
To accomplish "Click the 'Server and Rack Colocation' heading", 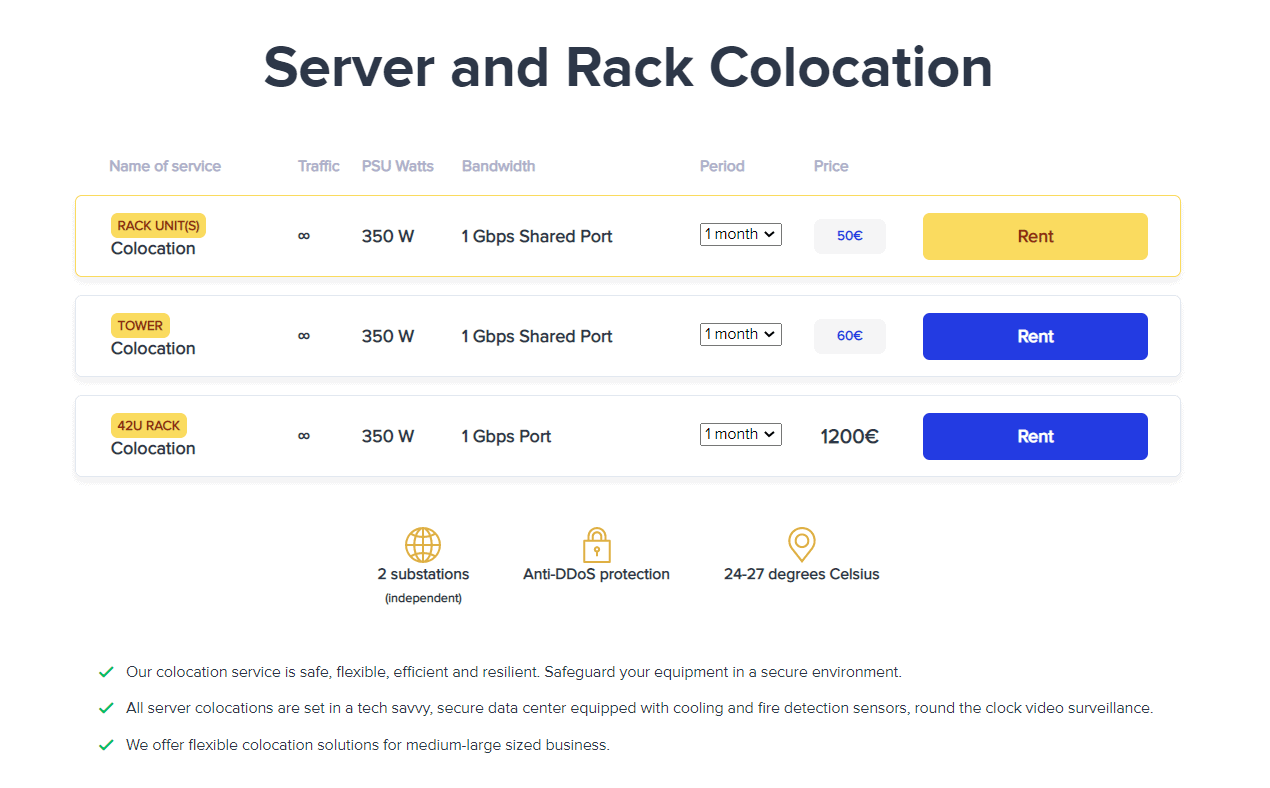I will [x=628, y=68].
